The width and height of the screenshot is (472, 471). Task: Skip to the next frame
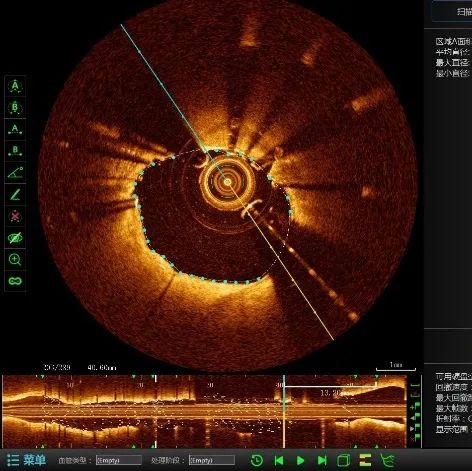click(322, 460)
